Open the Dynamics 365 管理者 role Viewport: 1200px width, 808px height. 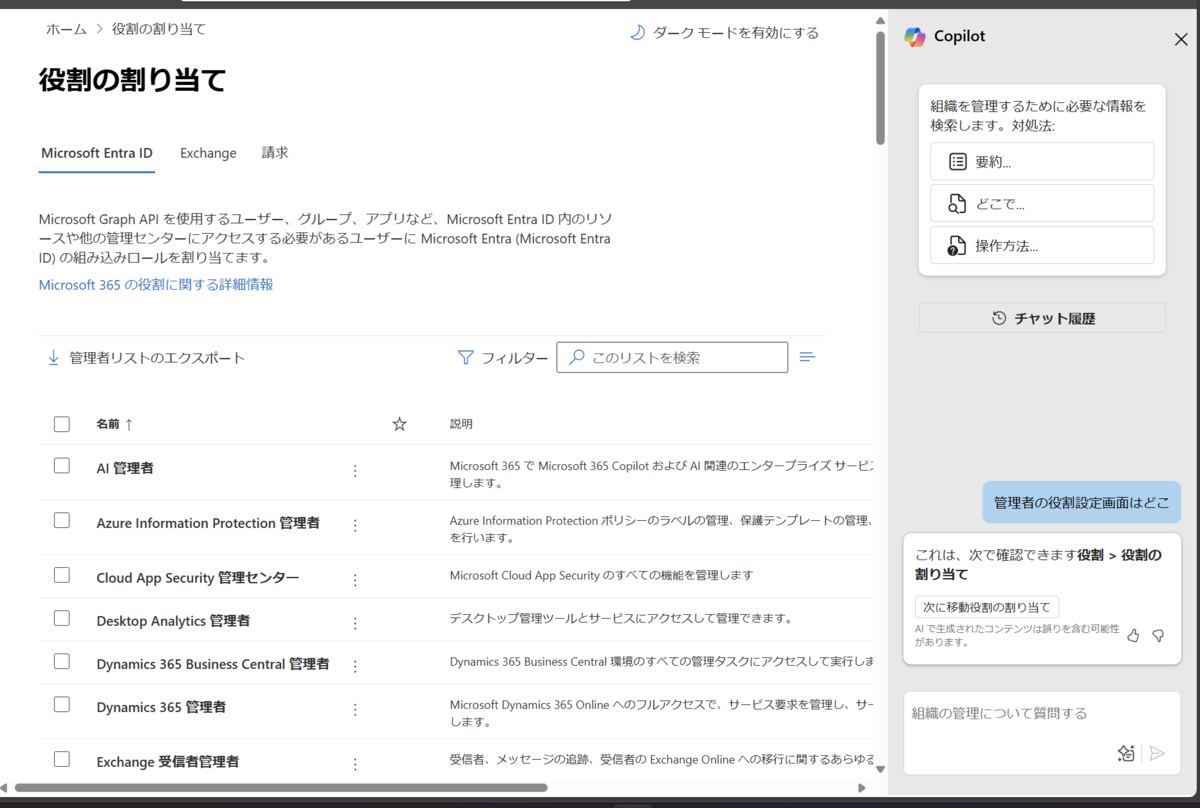pos(161,707)
